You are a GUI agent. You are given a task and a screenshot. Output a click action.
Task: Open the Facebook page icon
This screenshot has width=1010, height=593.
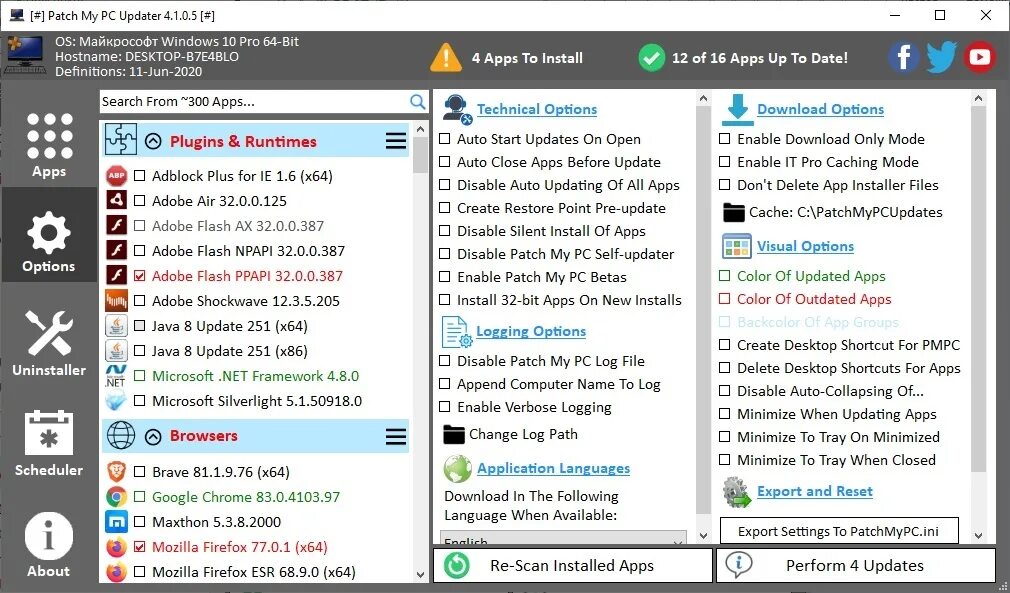click(x=904, y=57)
